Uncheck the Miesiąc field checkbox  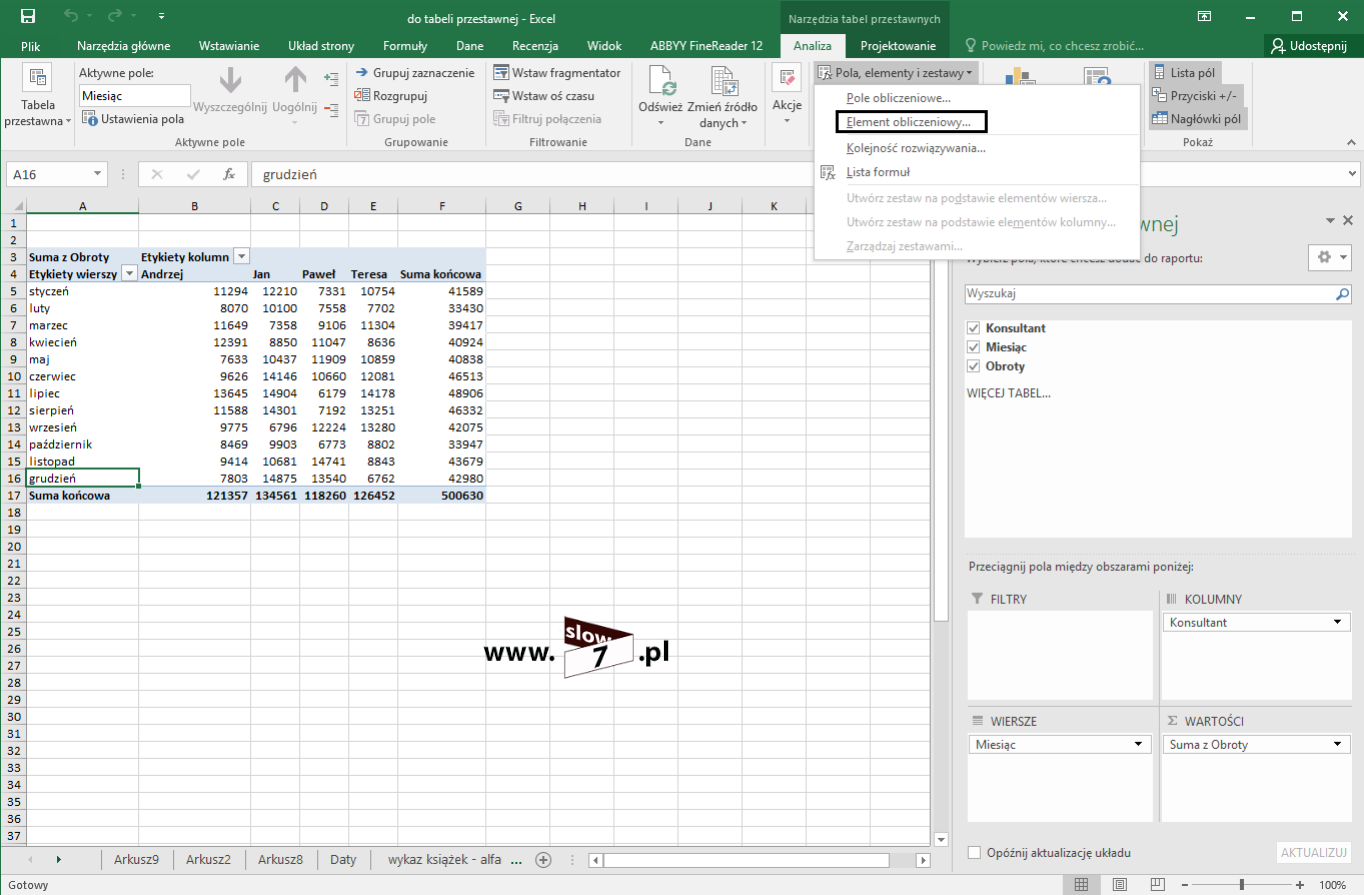click(x=974, y=347)
